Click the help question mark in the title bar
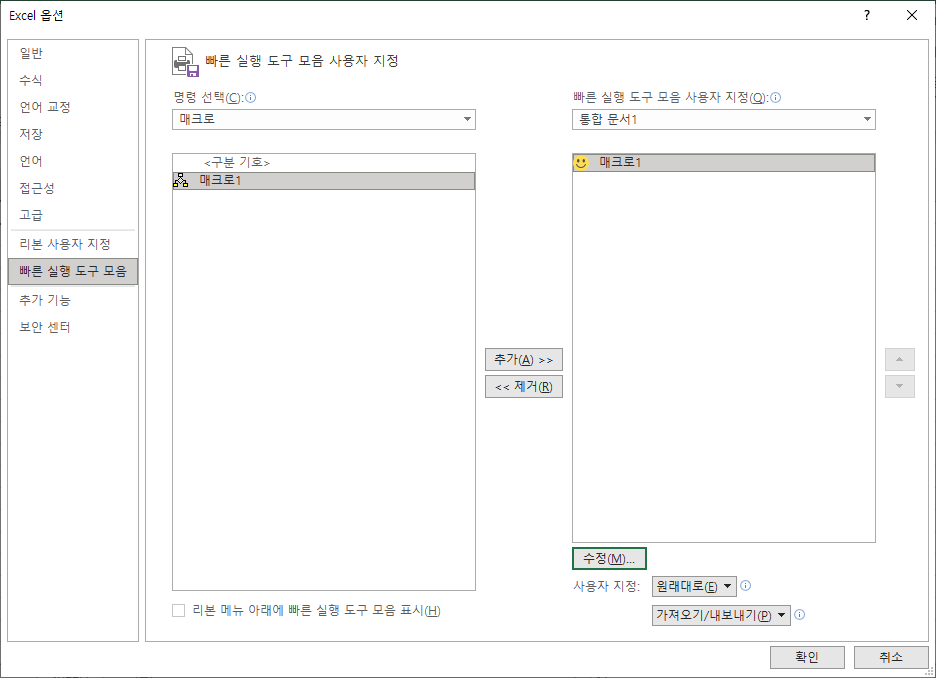 tap(866, 15)
